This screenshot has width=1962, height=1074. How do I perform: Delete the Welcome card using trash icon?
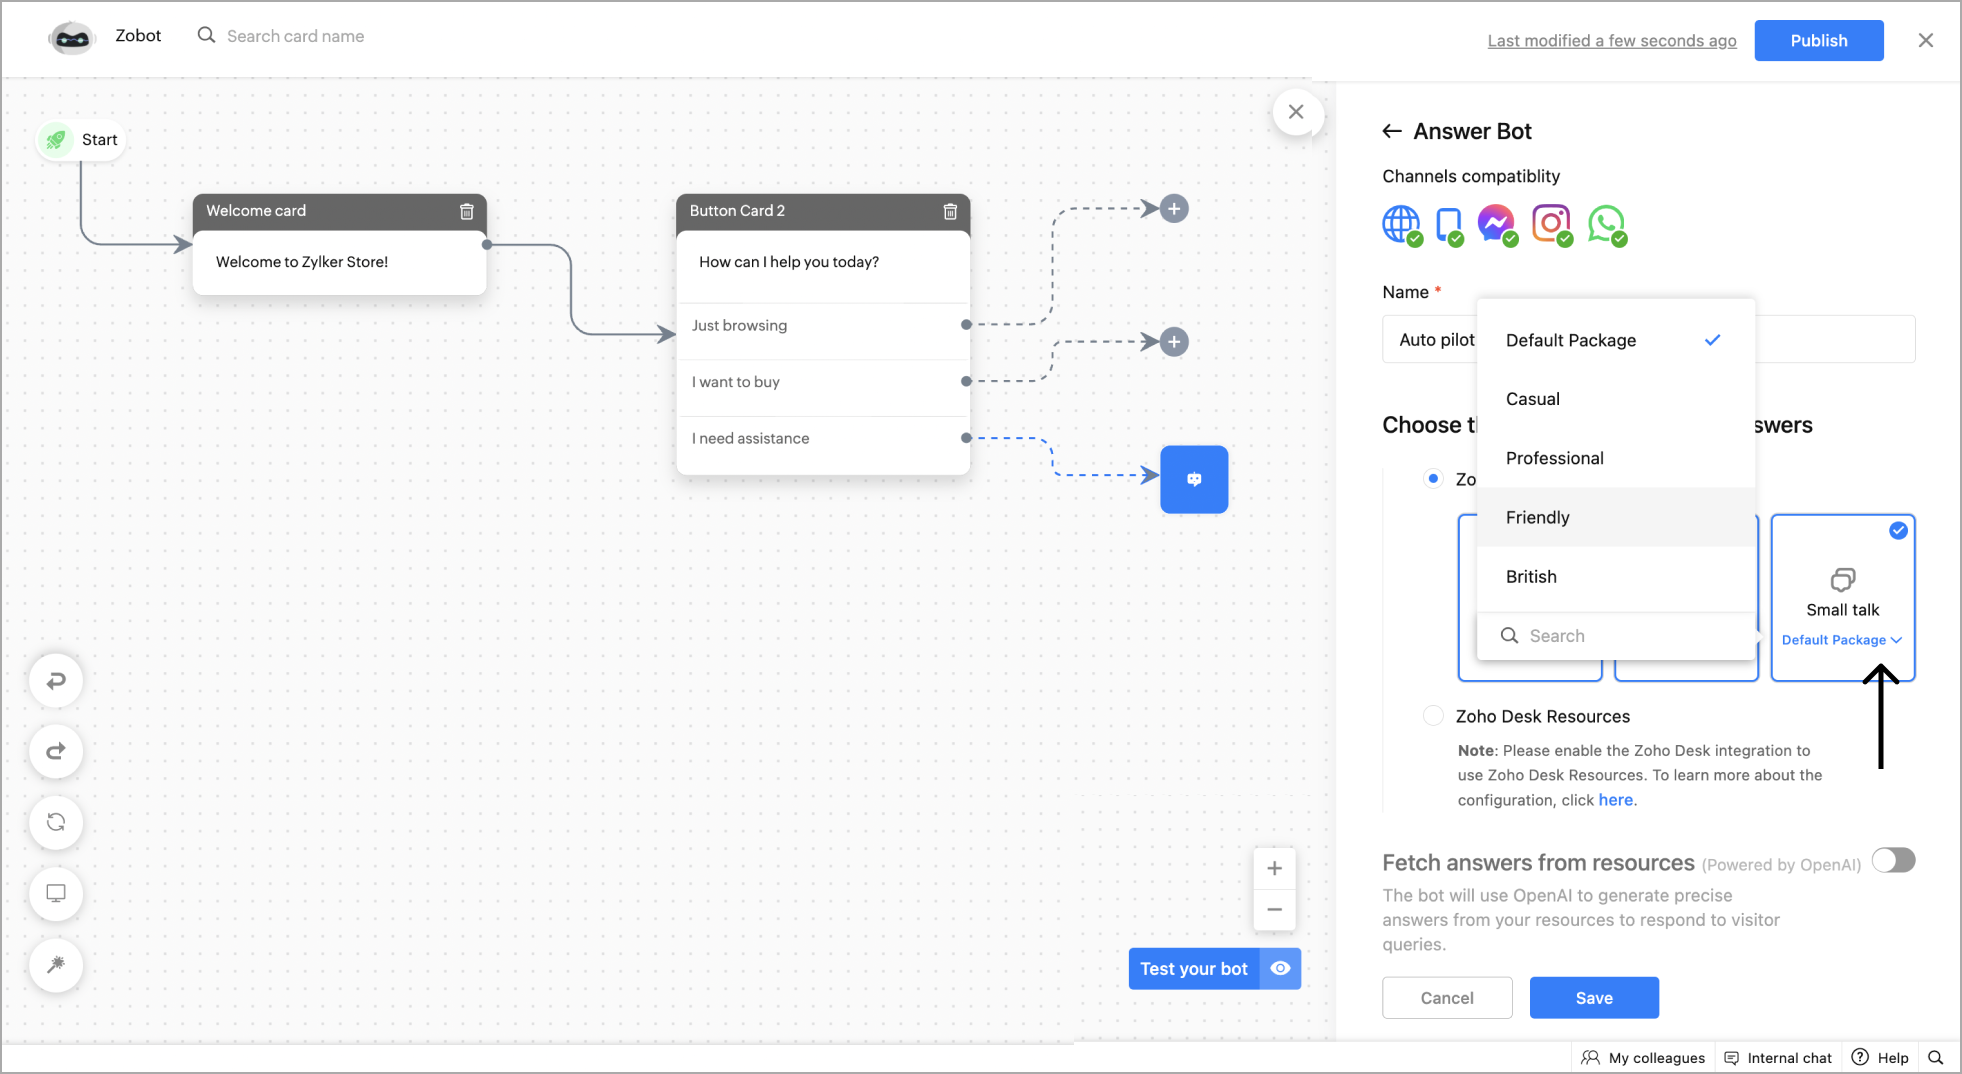click(466, 211)
